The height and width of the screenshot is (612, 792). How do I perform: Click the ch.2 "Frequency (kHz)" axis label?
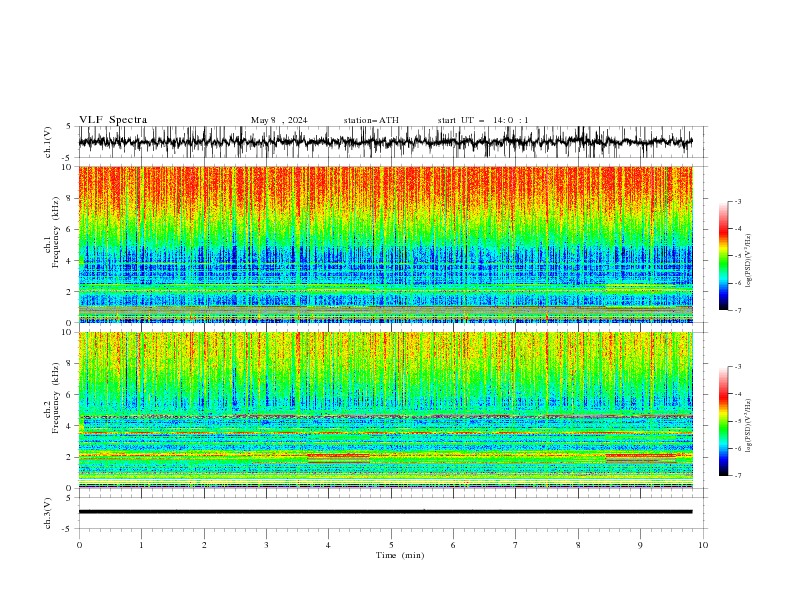coord(56,398)
